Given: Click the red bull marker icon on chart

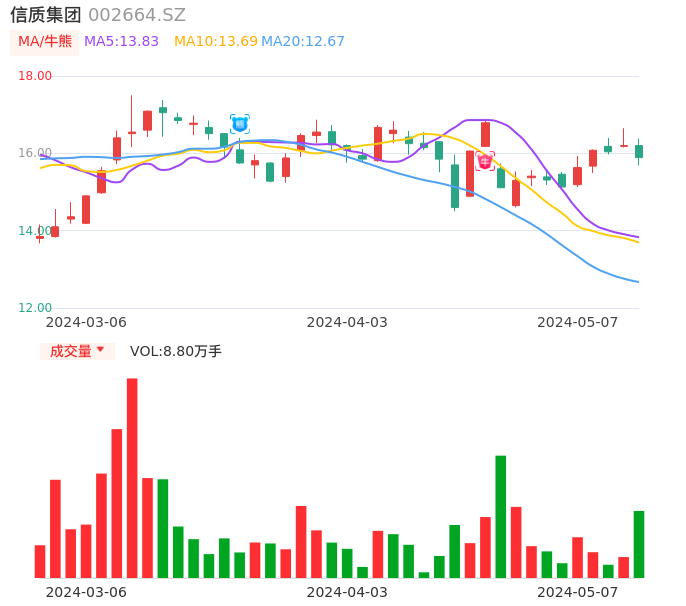Looking at the screenshot, I should (485, 162).
